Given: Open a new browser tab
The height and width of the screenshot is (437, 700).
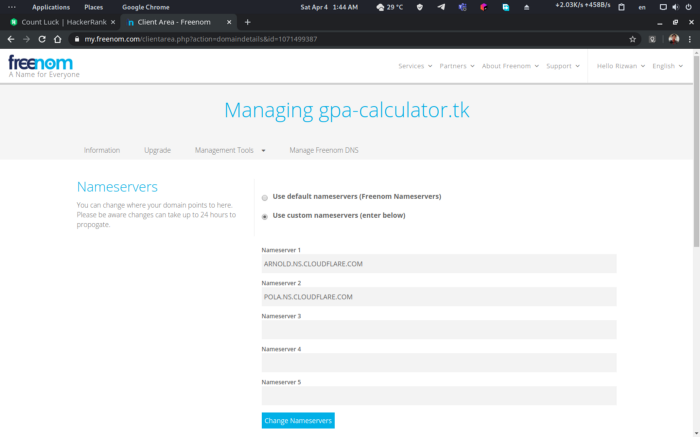Looking at the screenshot, I should [247, 22].
